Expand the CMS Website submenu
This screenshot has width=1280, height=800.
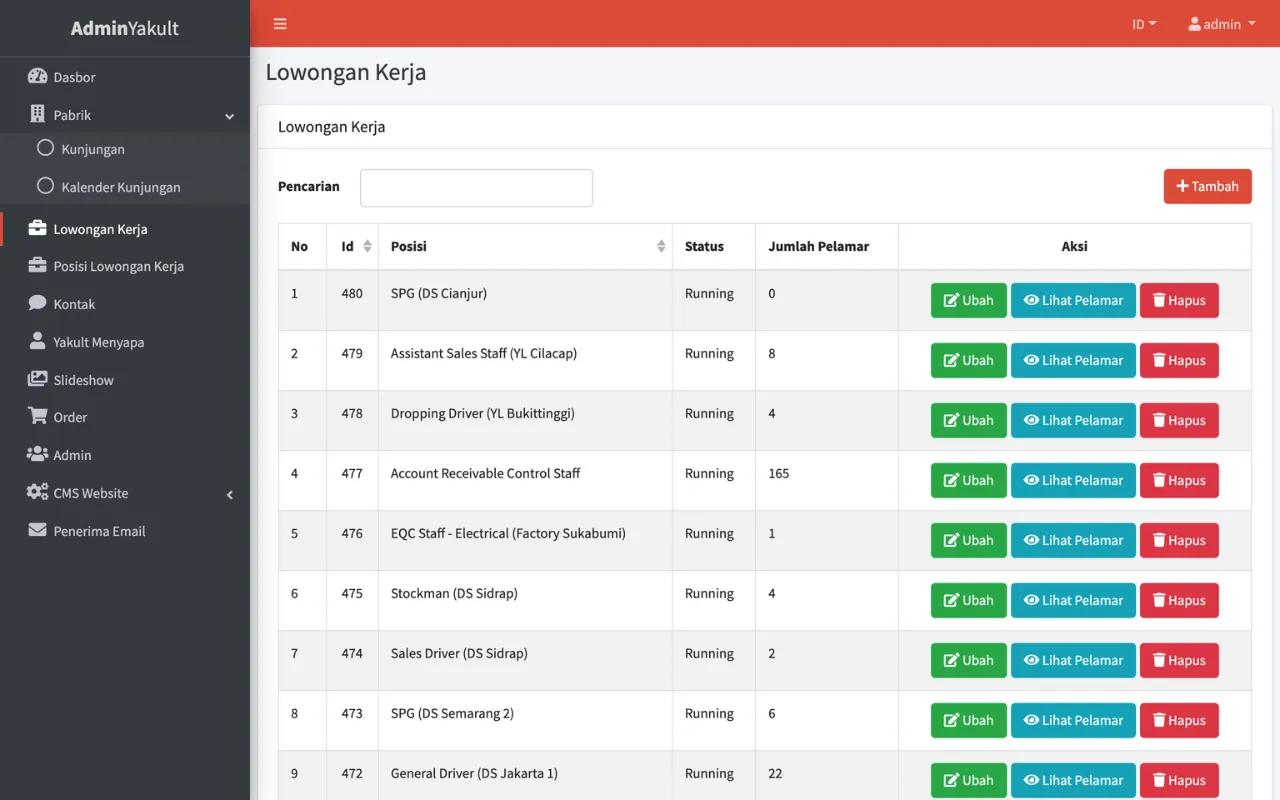[x=229, y=494]
